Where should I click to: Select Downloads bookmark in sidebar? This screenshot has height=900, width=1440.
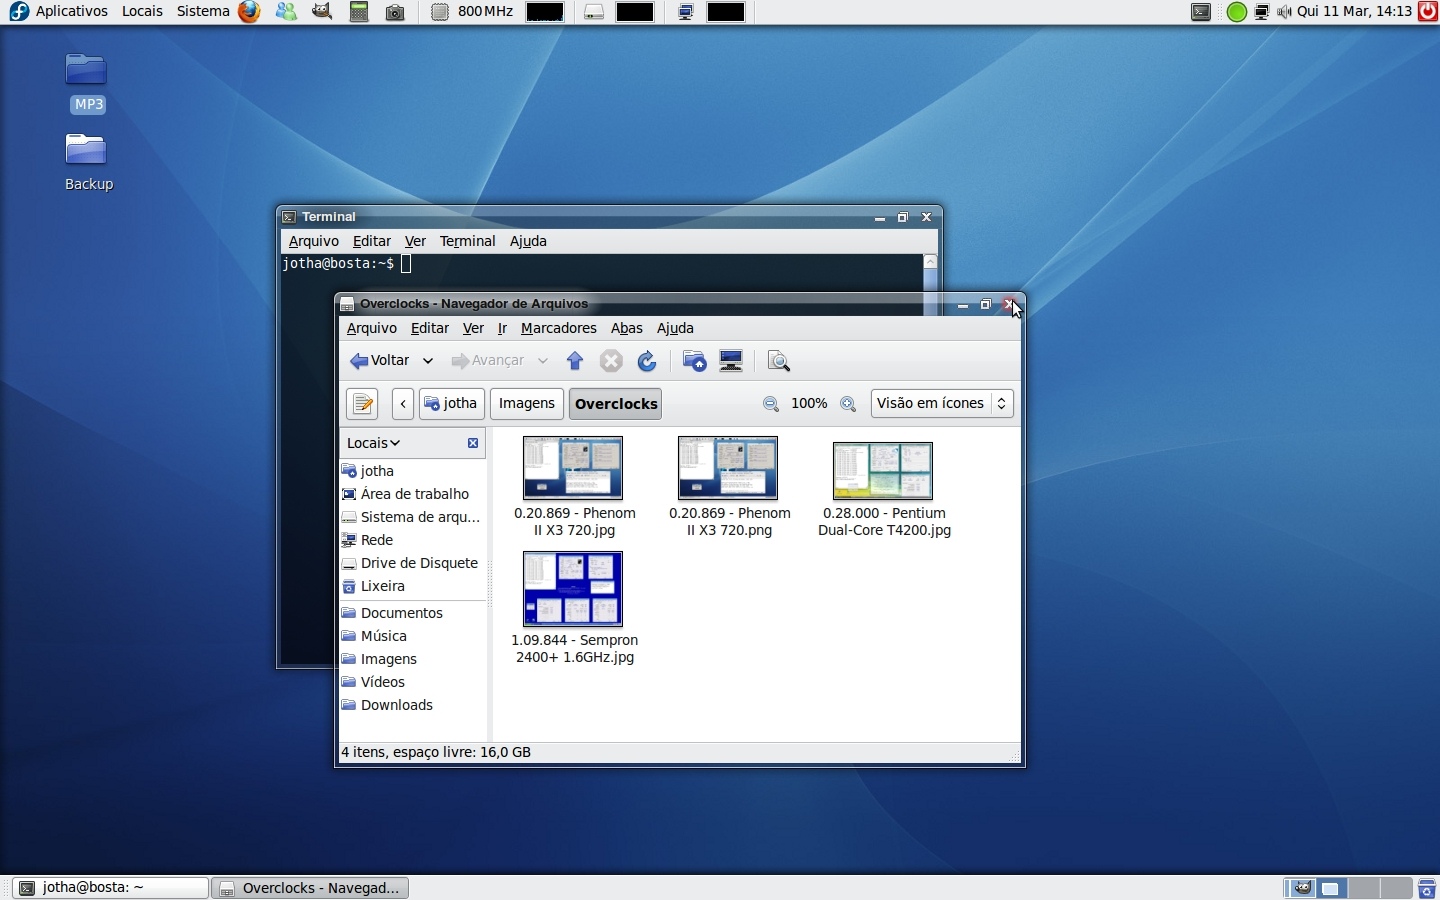[x=387, y=707]
